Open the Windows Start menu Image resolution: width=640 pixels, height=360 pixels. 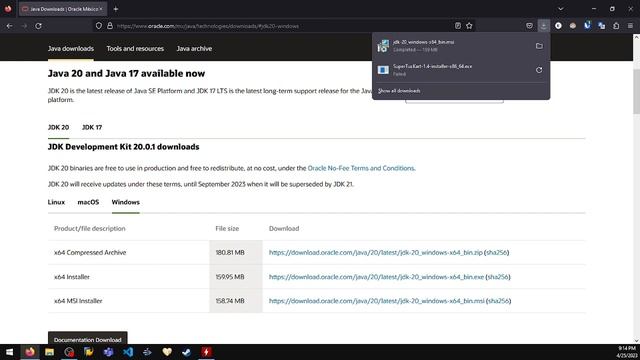point(9,352)
